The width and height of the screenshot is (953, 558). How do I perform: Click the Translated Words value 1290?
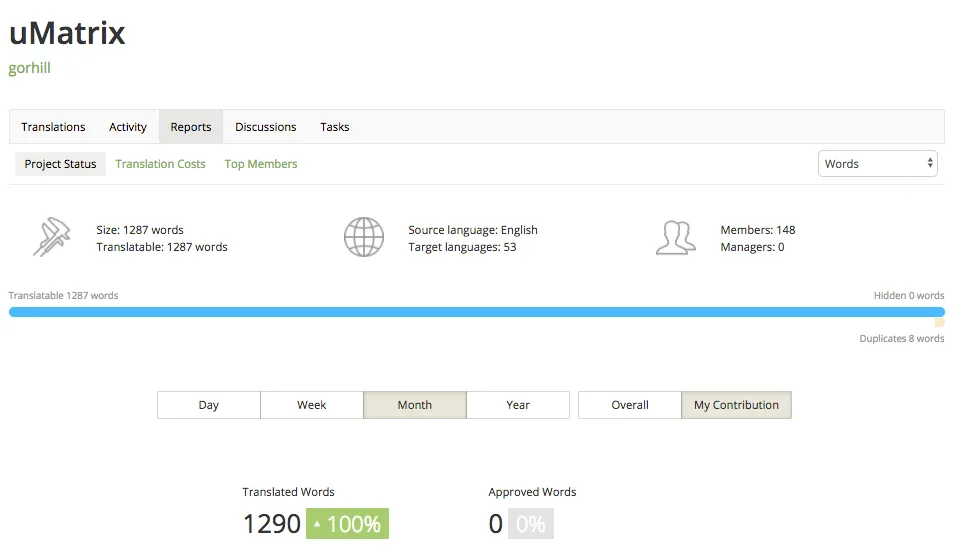(x=272, y=523)
